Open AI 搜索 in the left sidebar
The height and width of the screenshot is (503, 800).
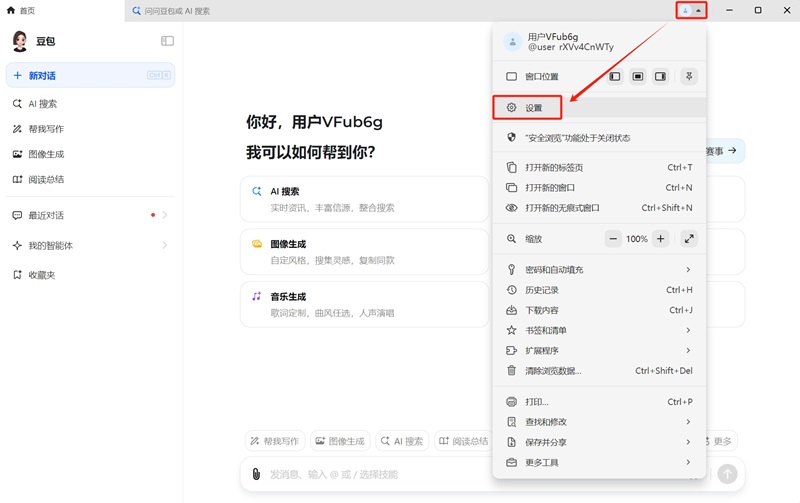(x=90, y=104)
